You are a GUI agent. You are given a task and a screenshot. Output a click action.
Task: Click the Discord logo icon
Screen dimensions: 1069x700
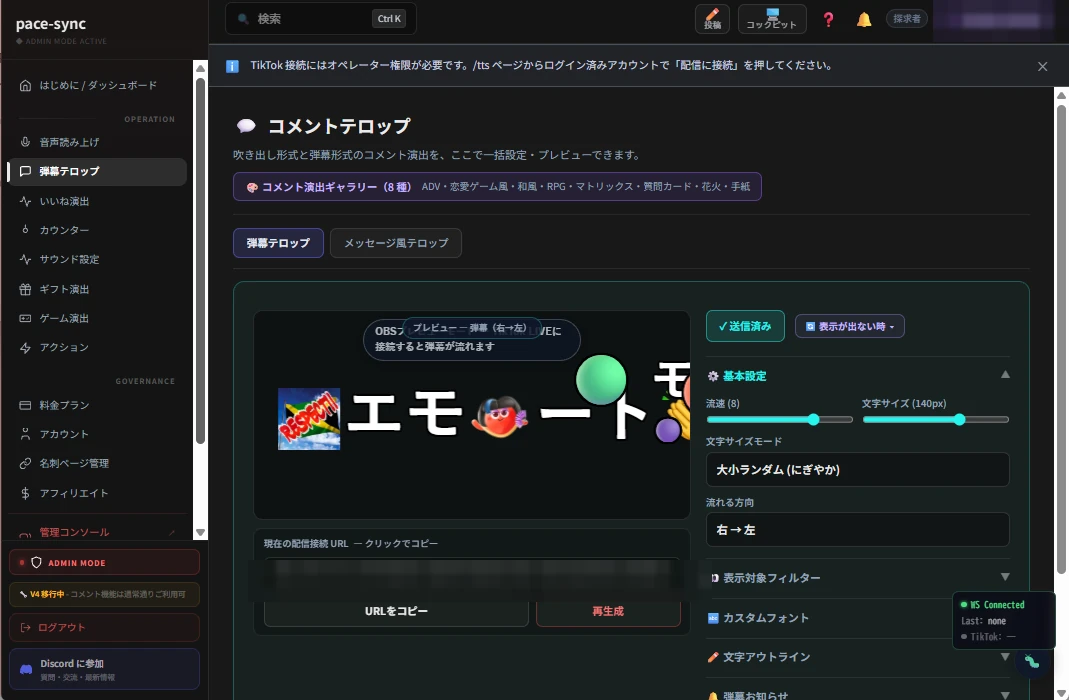pyautogui.click(x=26, y=669)
